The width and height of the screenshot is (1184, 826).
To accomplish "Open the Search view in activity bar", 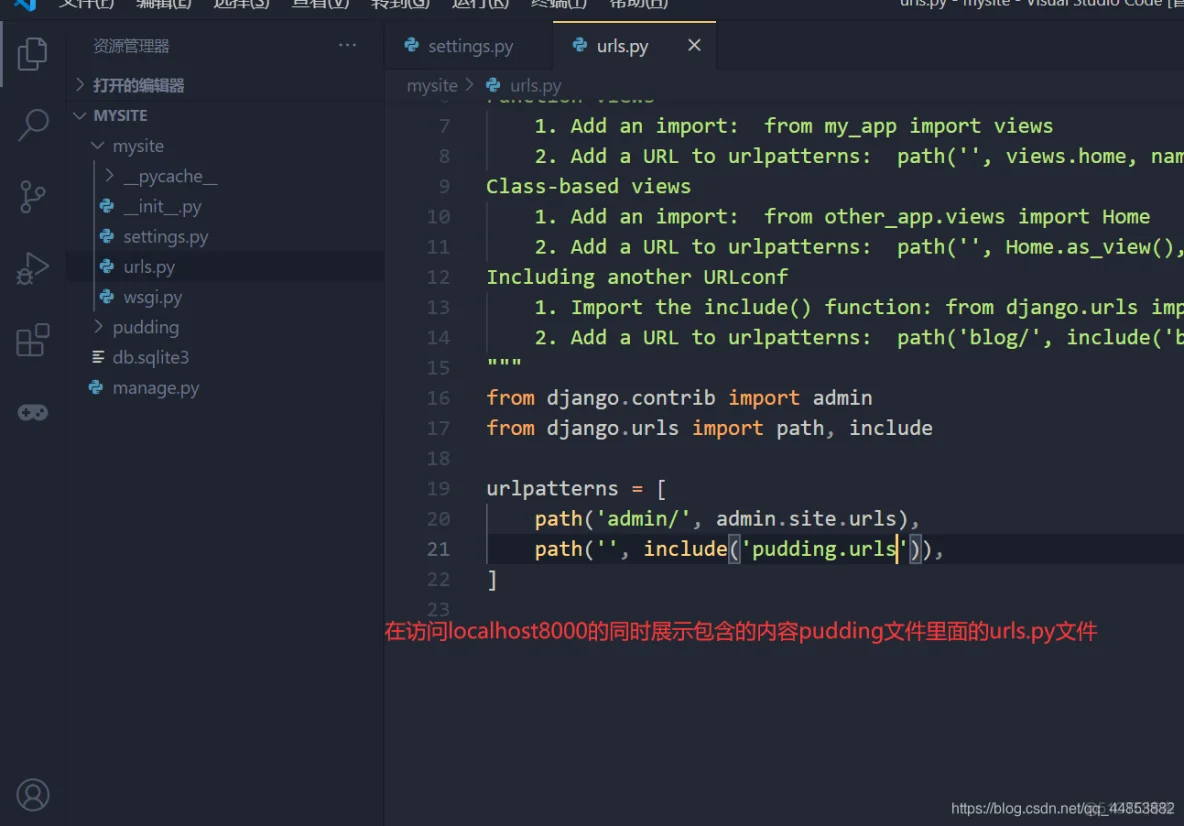I will coord(32,125).
